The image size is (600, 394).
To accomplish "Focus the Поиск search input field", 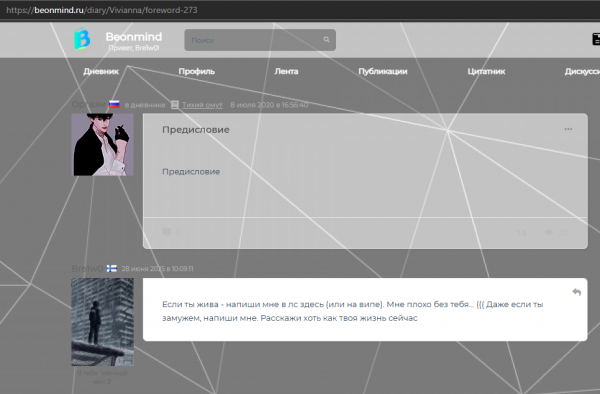I will point(260,40).
